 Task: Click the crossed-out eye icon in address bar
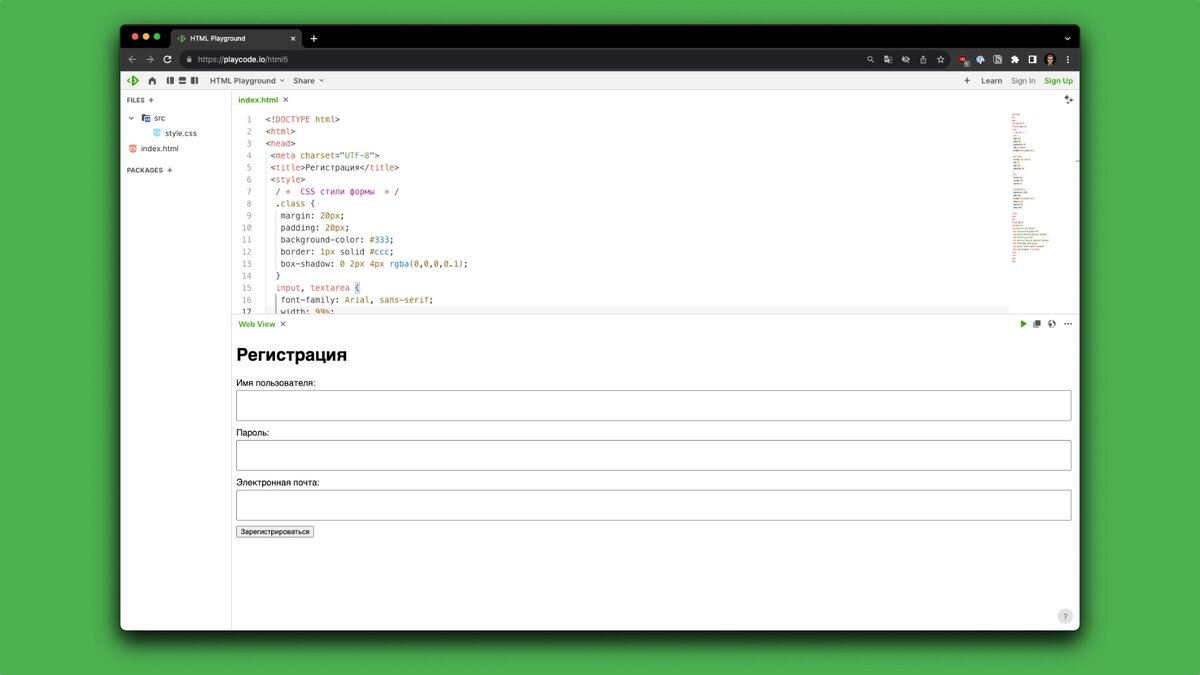tap(905, 59)
